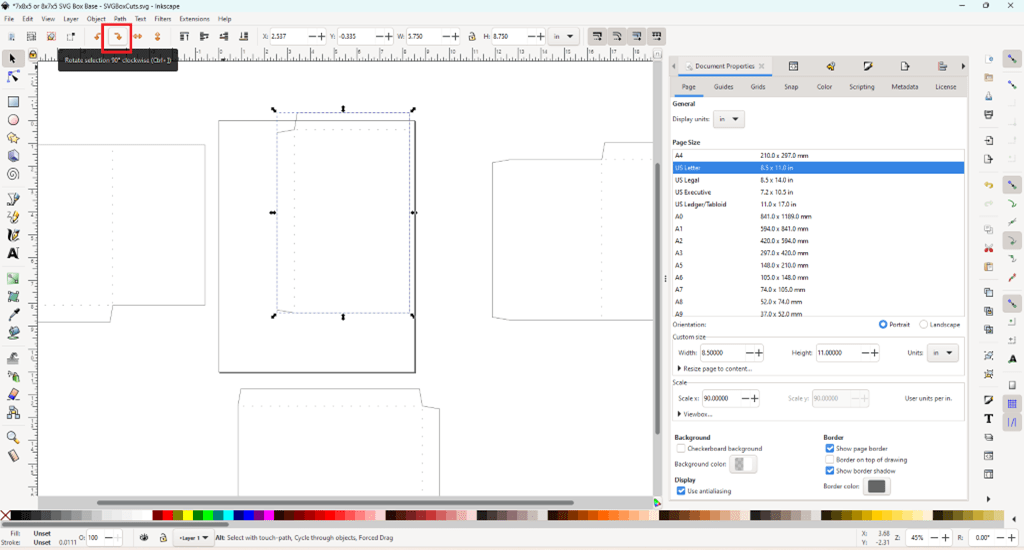Click the Border color swatch

click(876, 487)
